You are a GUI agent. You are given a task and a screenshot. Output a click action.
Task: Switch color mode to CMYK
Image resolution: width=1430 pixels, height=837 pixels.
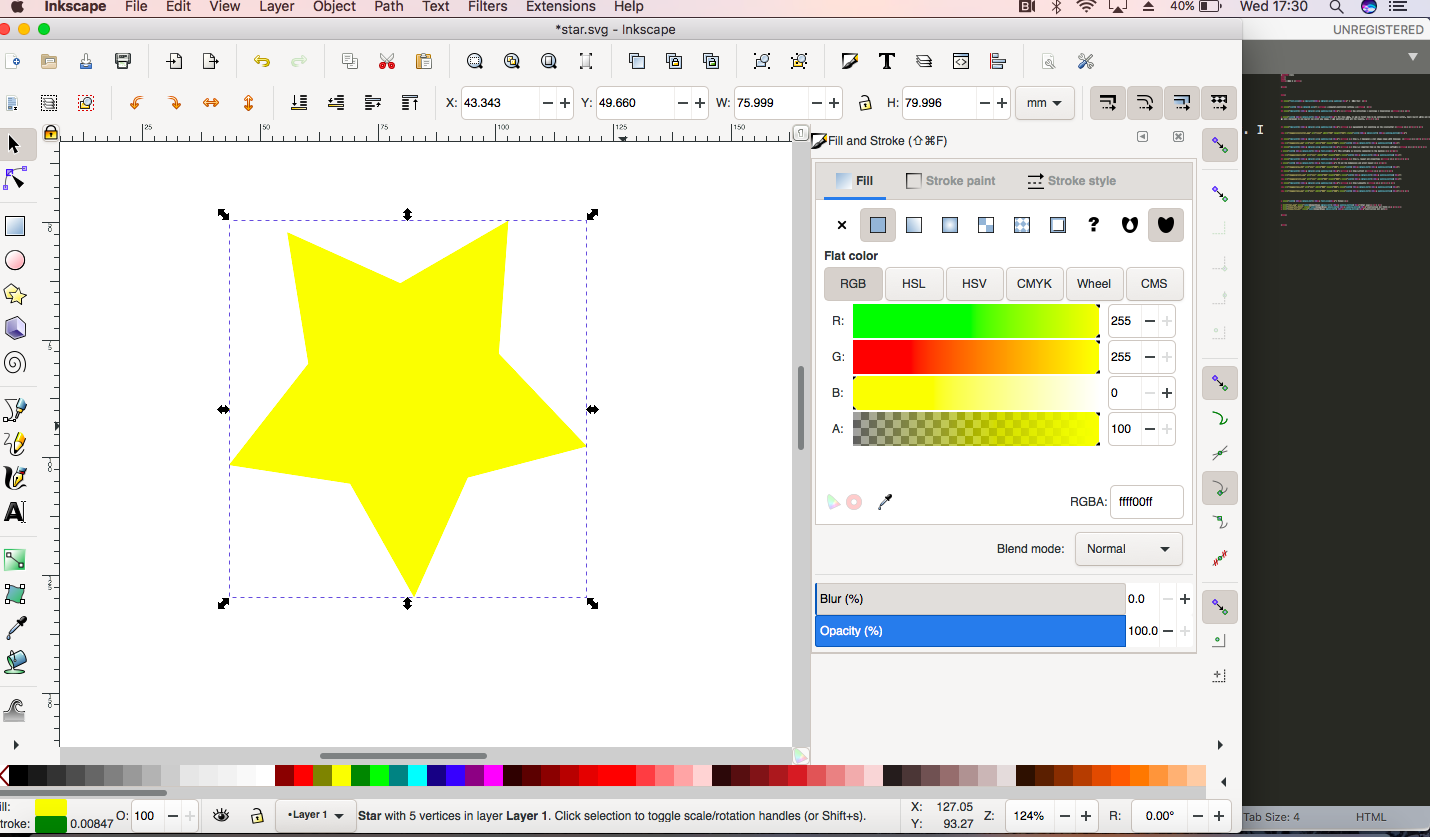point(1034,284)
